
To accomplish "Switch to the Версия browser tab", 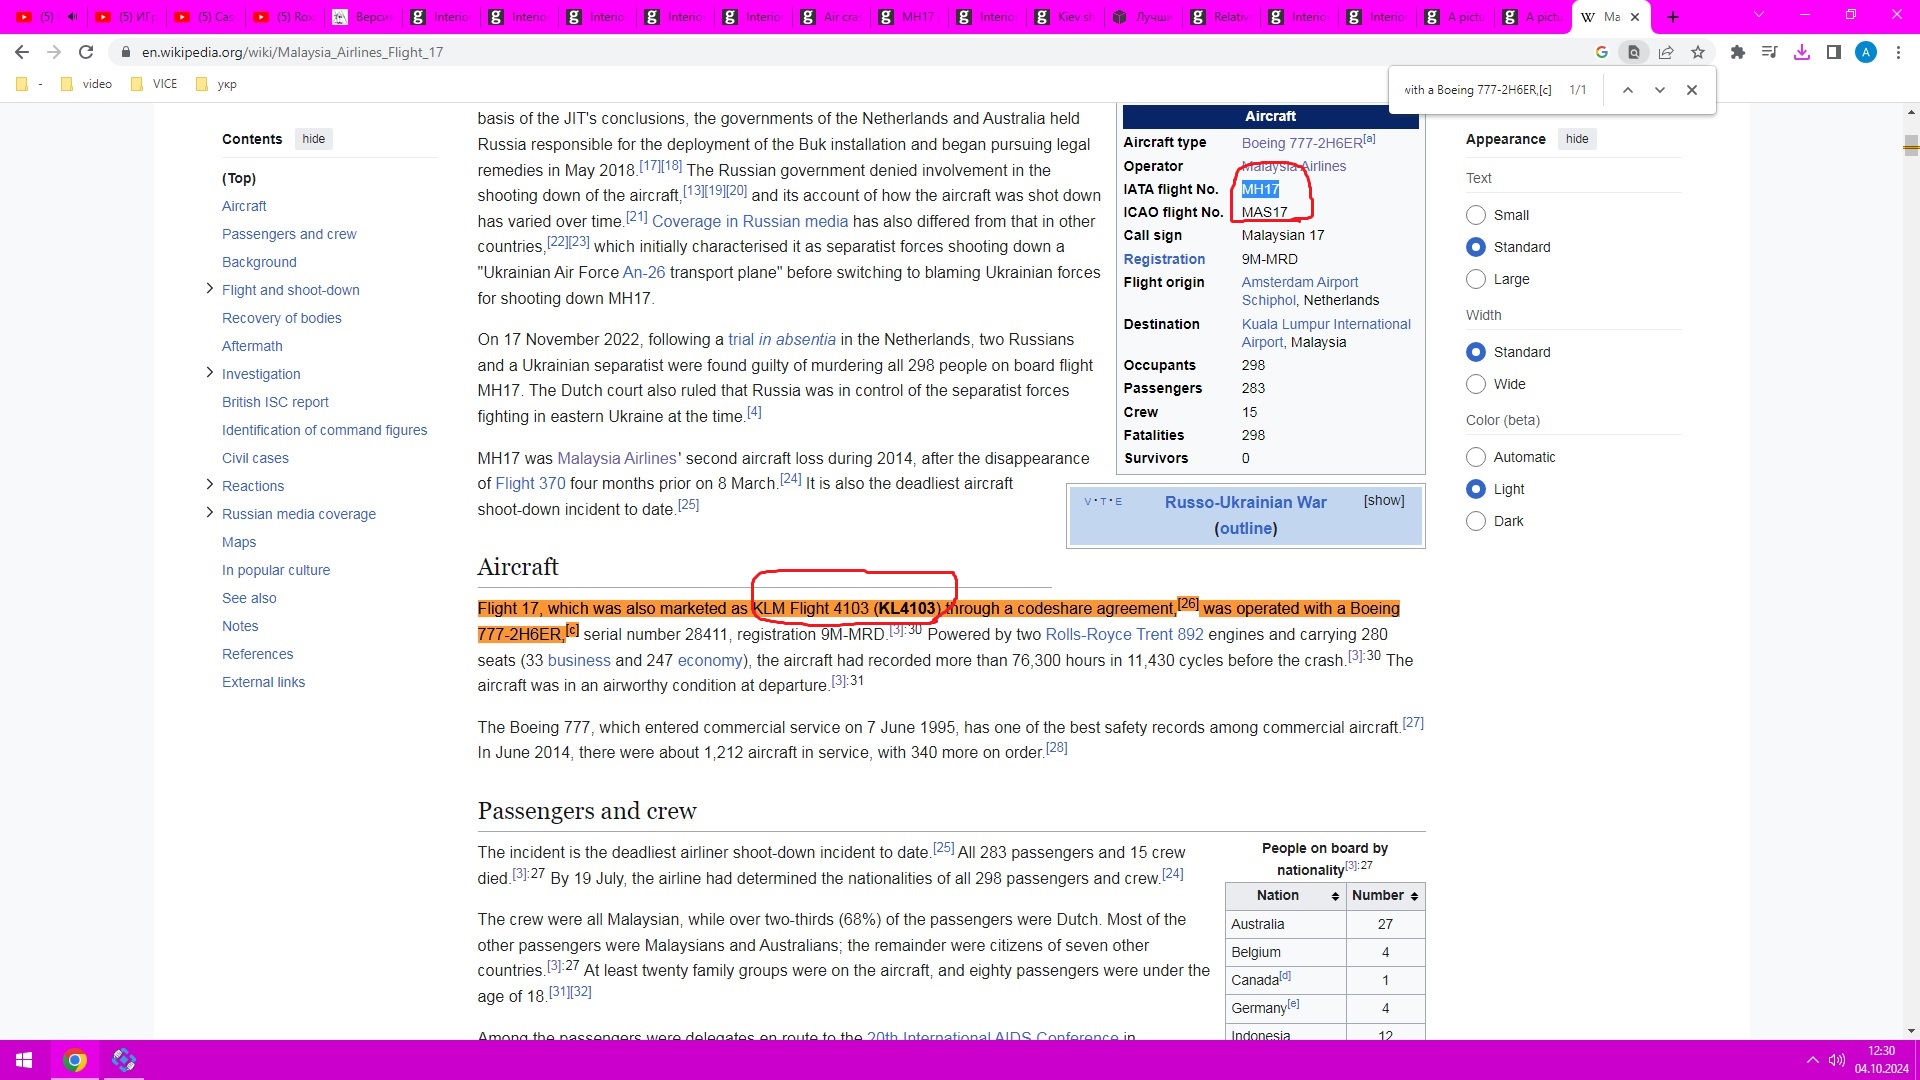I will click(x=363, y=17).
